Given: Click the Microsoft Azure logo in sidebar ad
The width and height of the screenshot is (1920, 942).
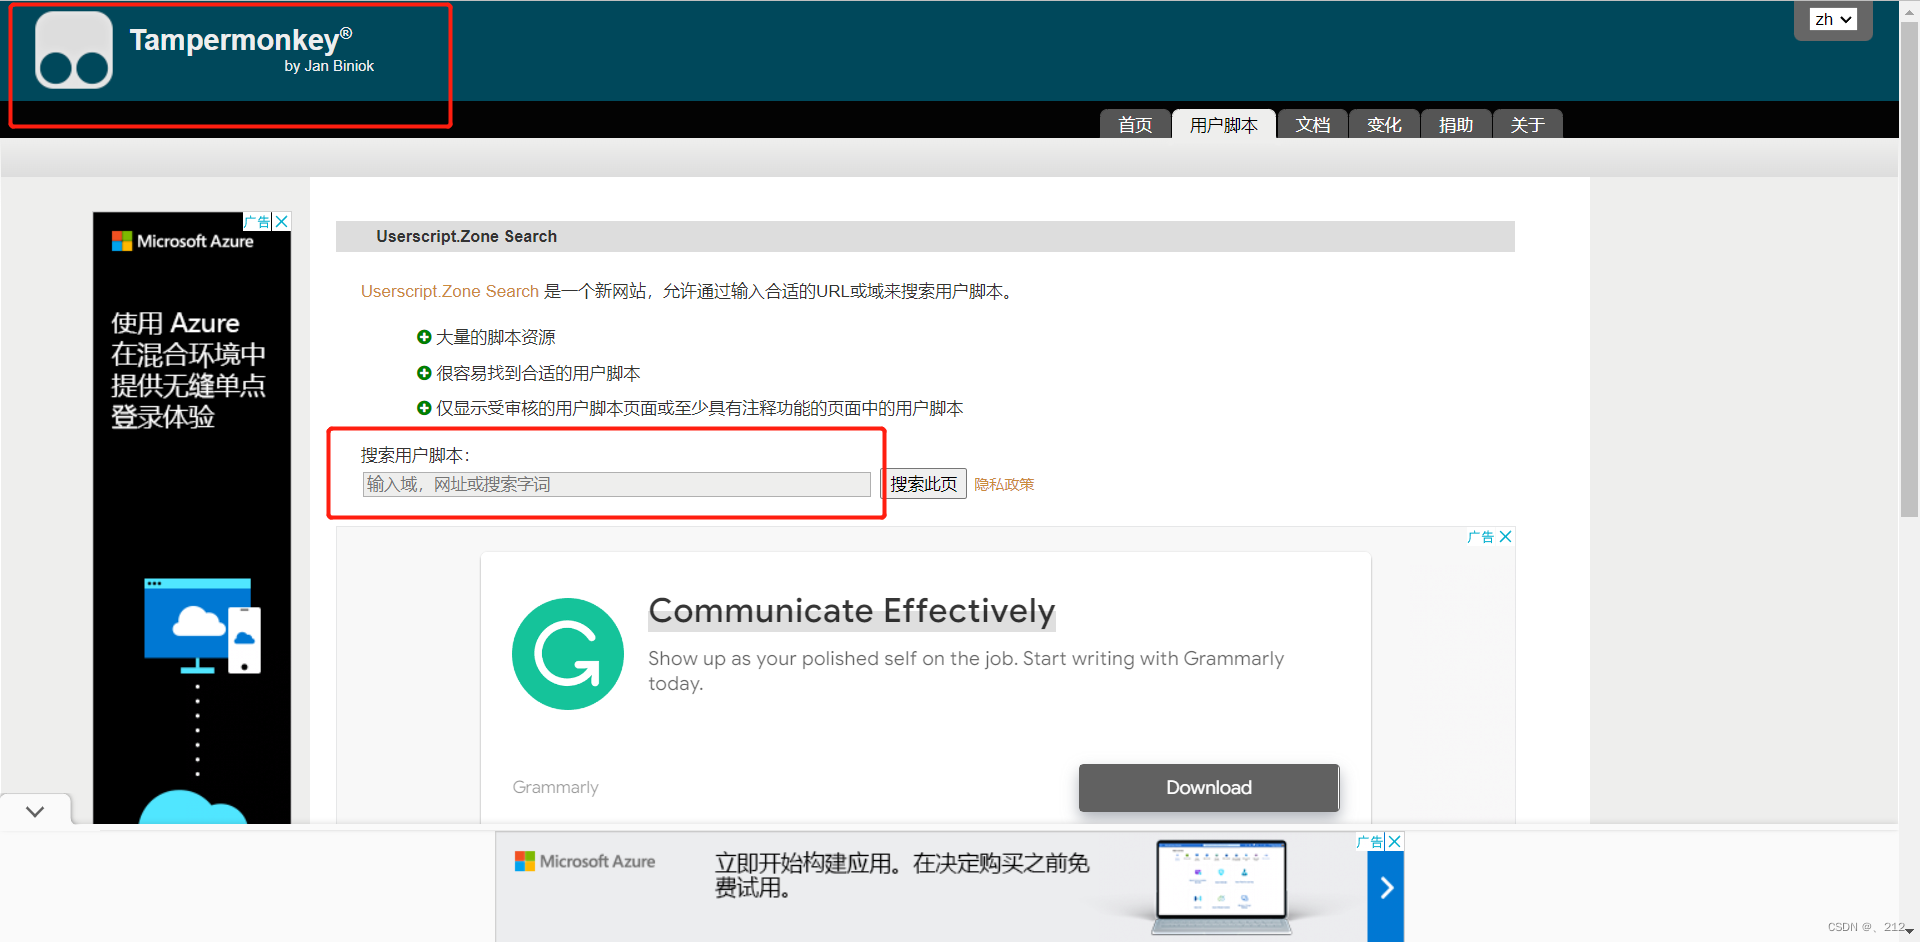Looking at the screenshot, I should 183,241.
